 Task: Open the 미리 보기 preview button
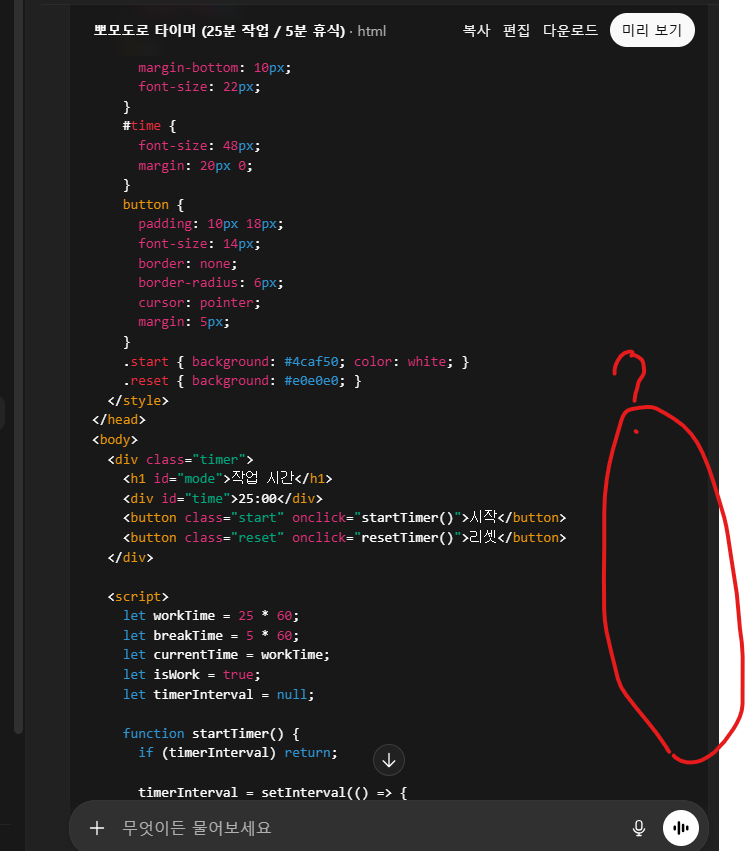coord(652,30)
